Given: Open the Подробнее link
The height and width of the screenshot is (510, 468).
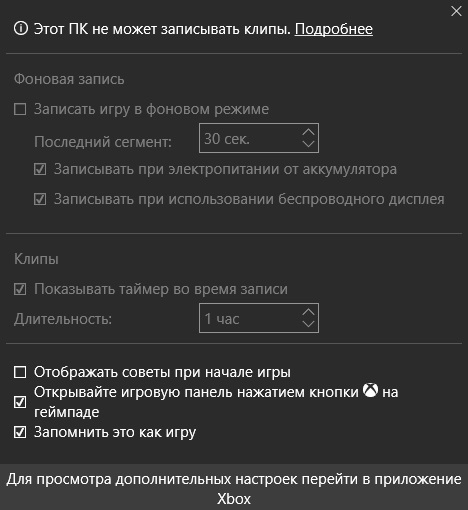Looking at the screenshot, I should coord(334,29).
